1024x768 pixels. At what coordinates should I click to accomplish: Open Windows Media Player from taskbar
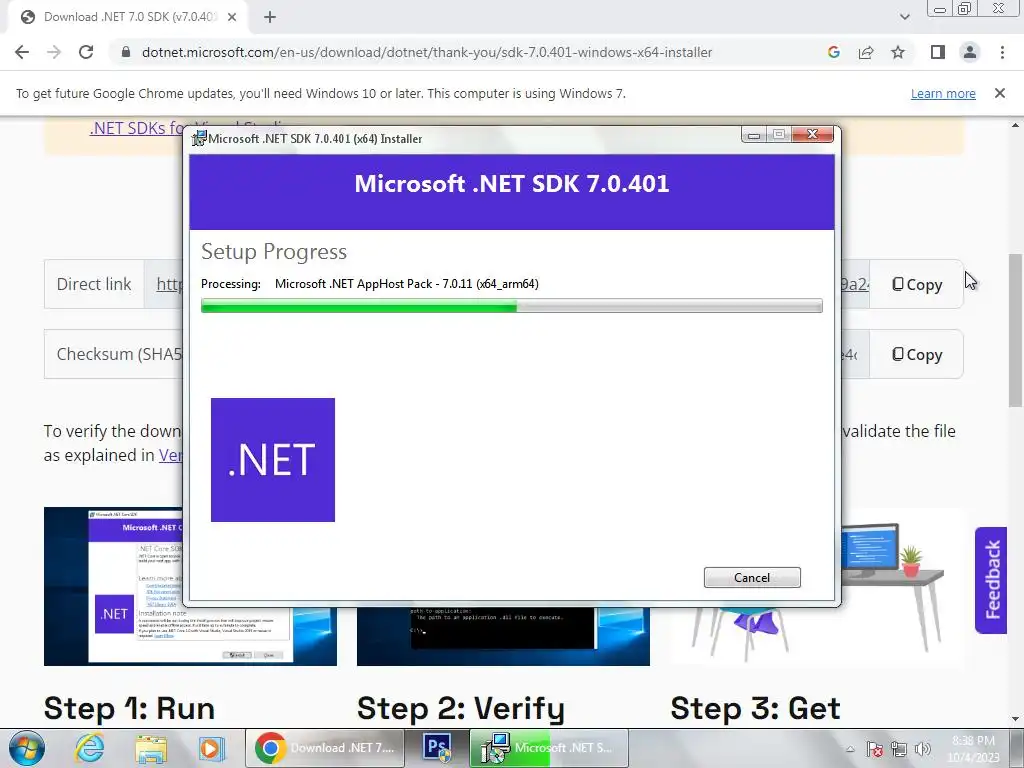click(212, 748)
